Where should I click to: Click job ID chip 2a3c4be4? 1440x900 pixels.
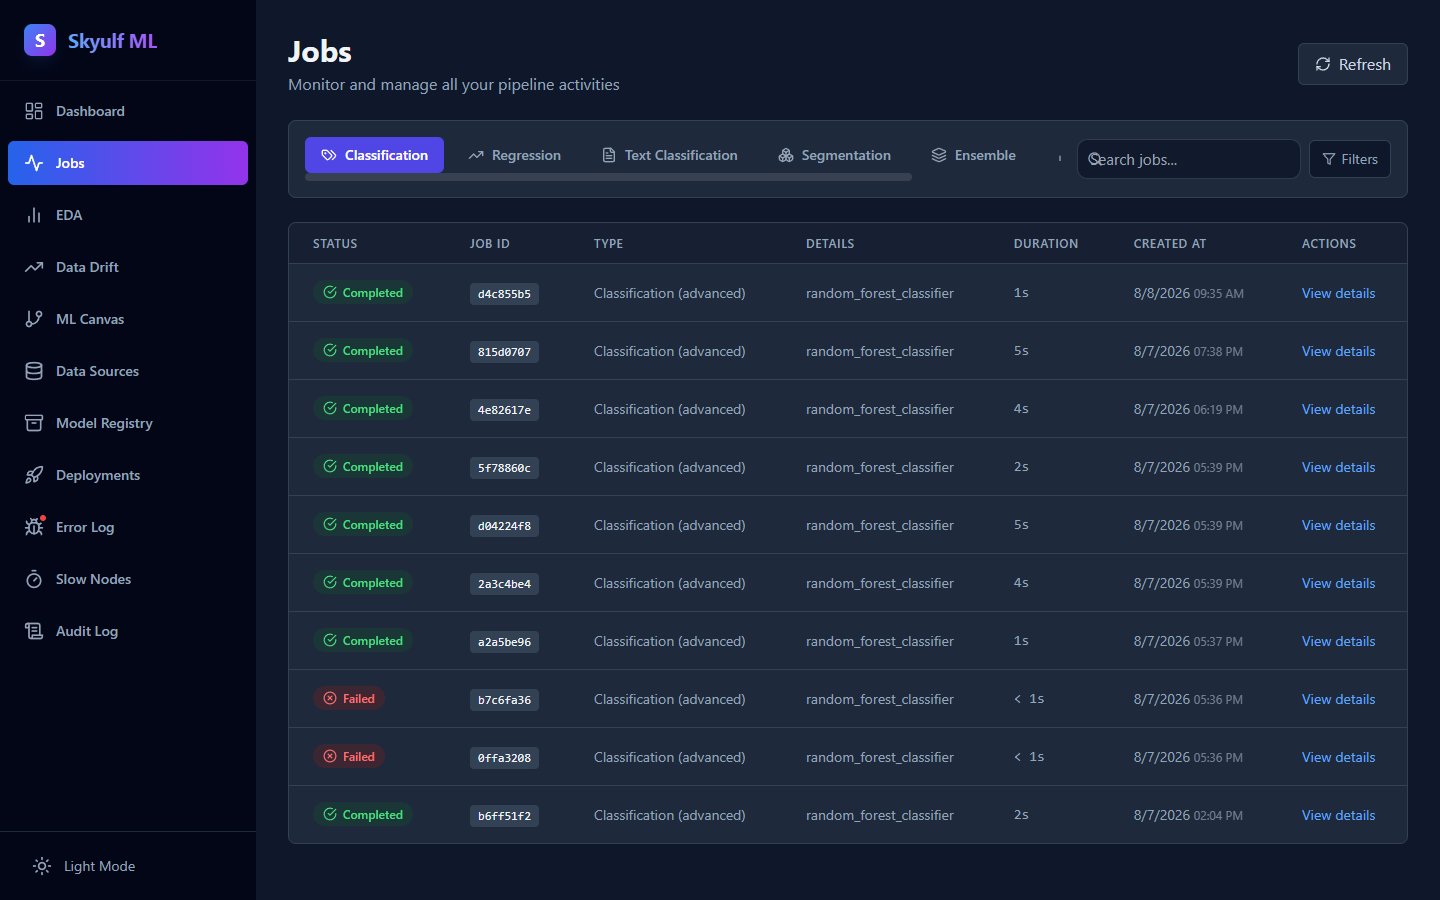[504, 584]
